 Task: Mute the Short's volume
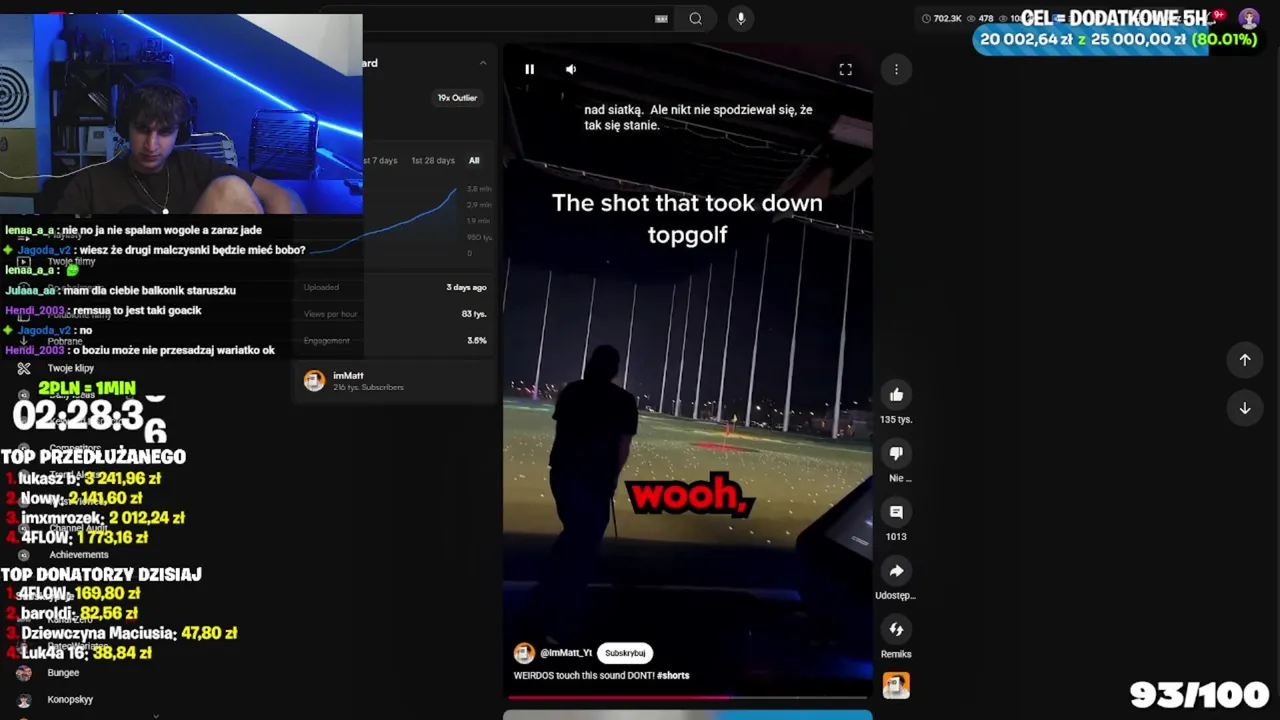571,69
